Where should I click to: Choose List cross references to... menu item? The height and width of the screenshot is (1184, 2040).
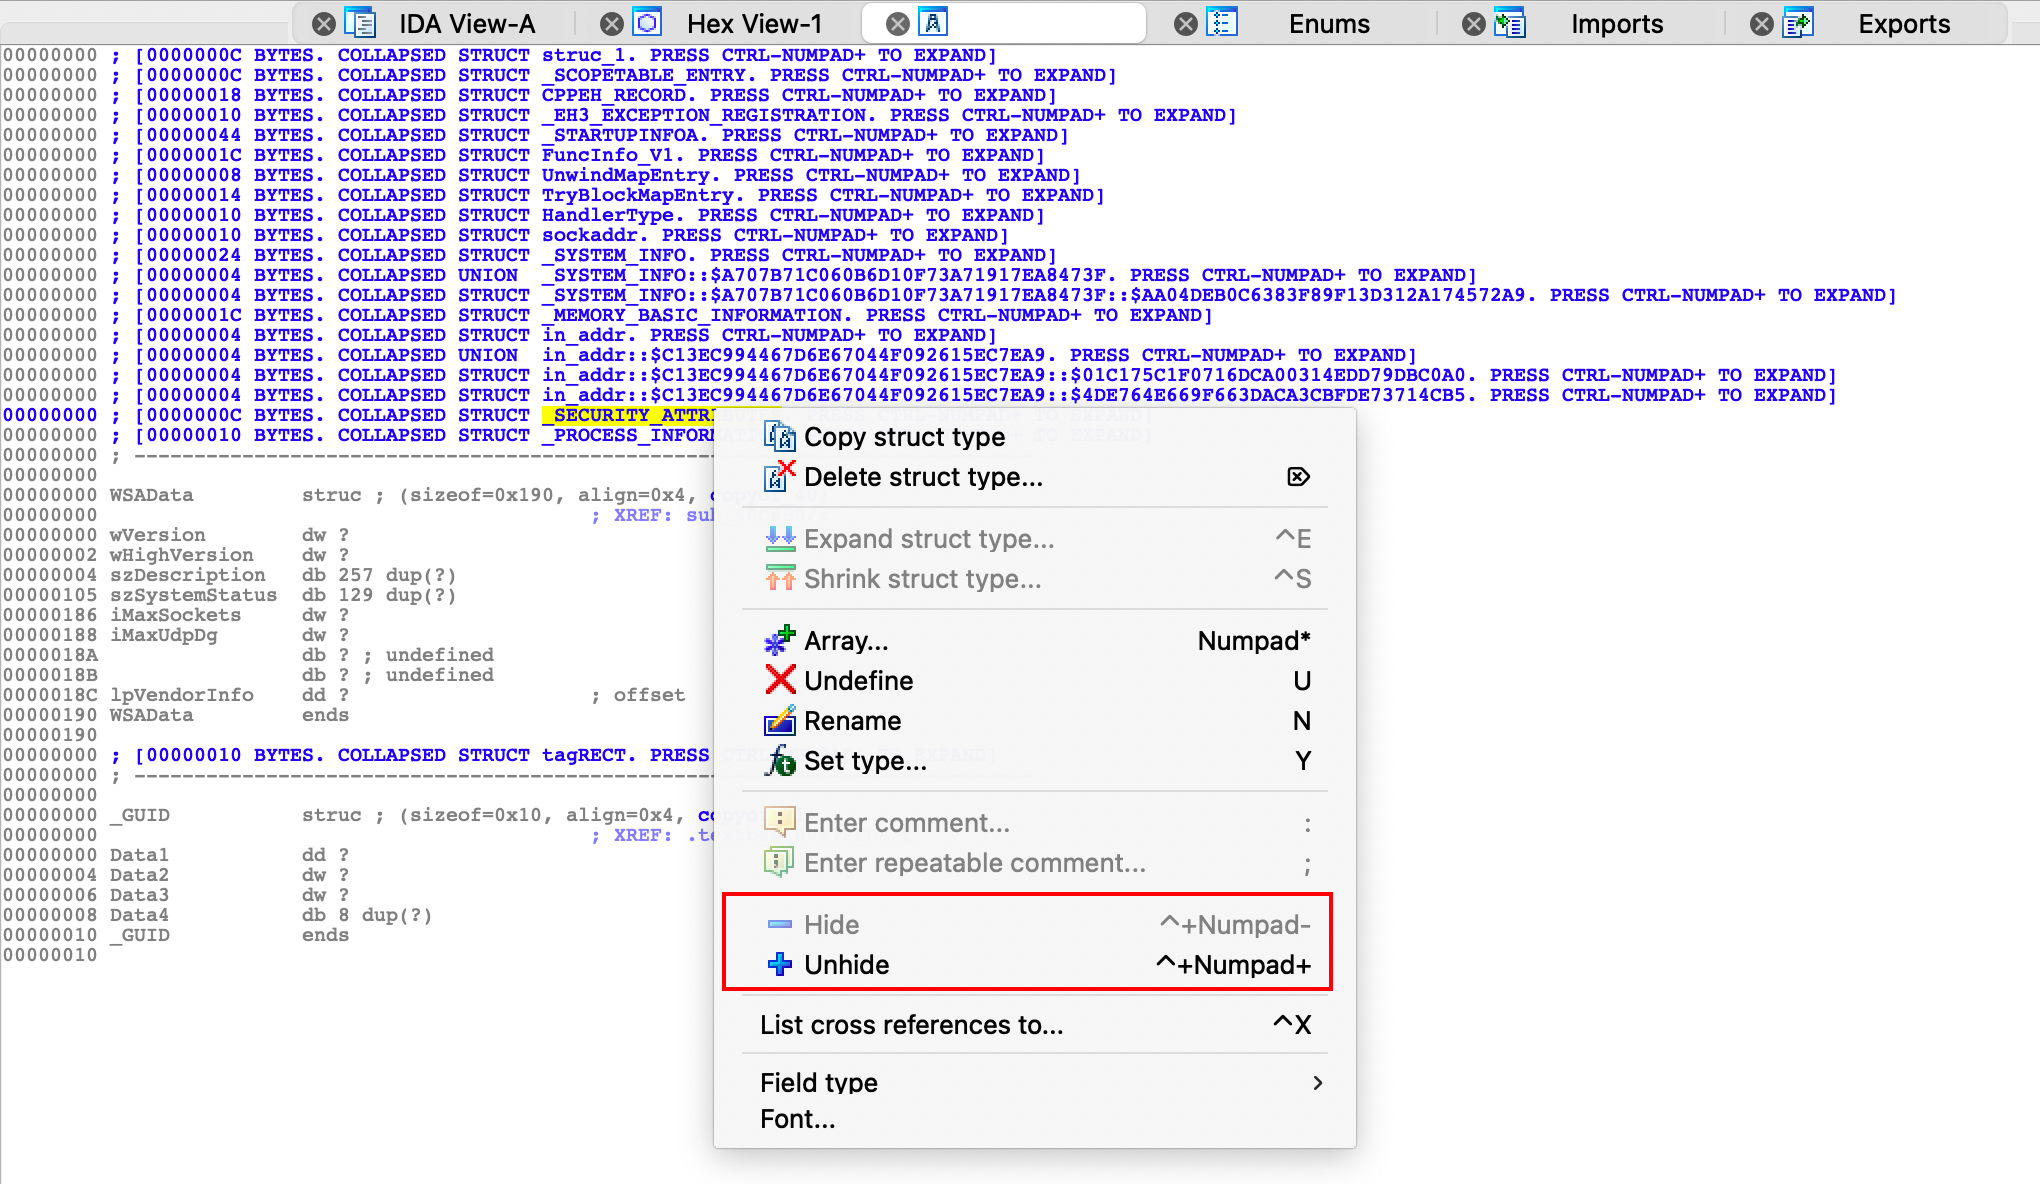tap(911, 1025)
